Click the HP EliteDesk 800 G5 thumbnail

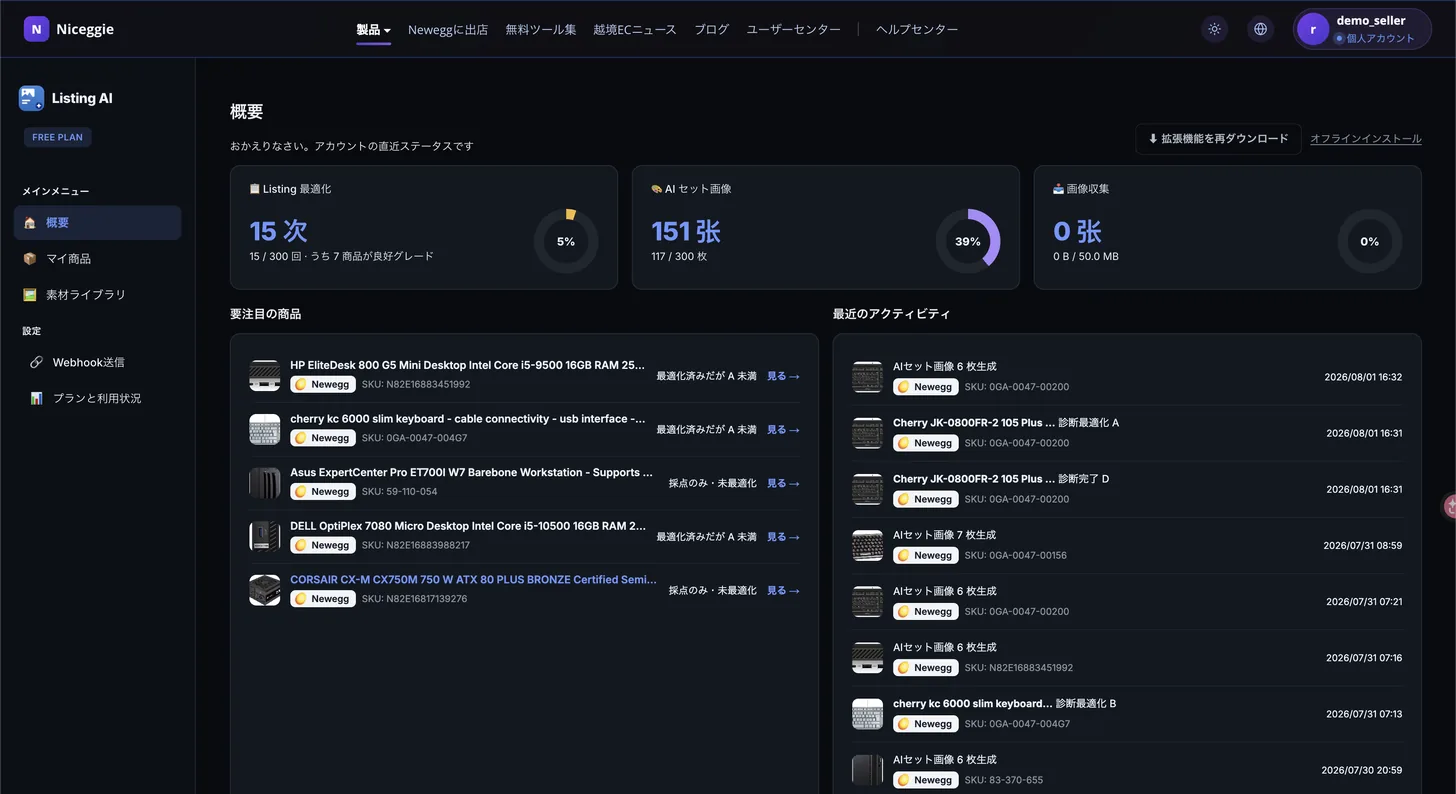265,375
